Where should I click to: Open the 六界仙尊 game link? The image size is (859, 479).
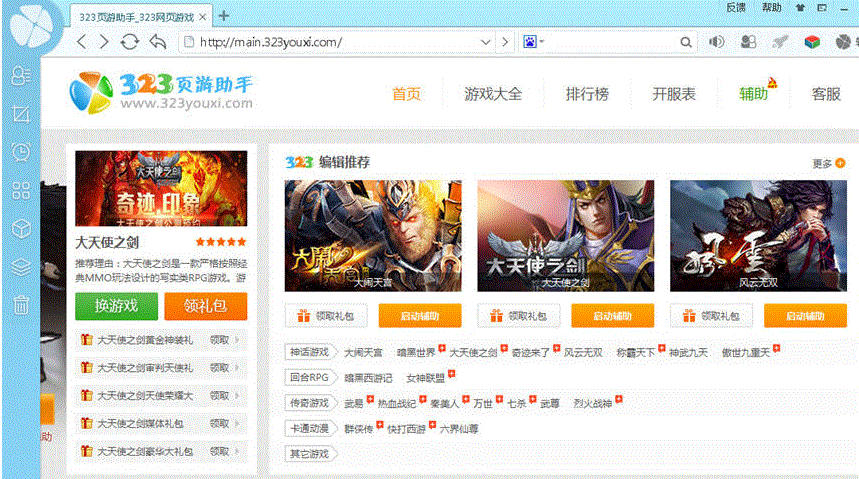tap(459, 429)
